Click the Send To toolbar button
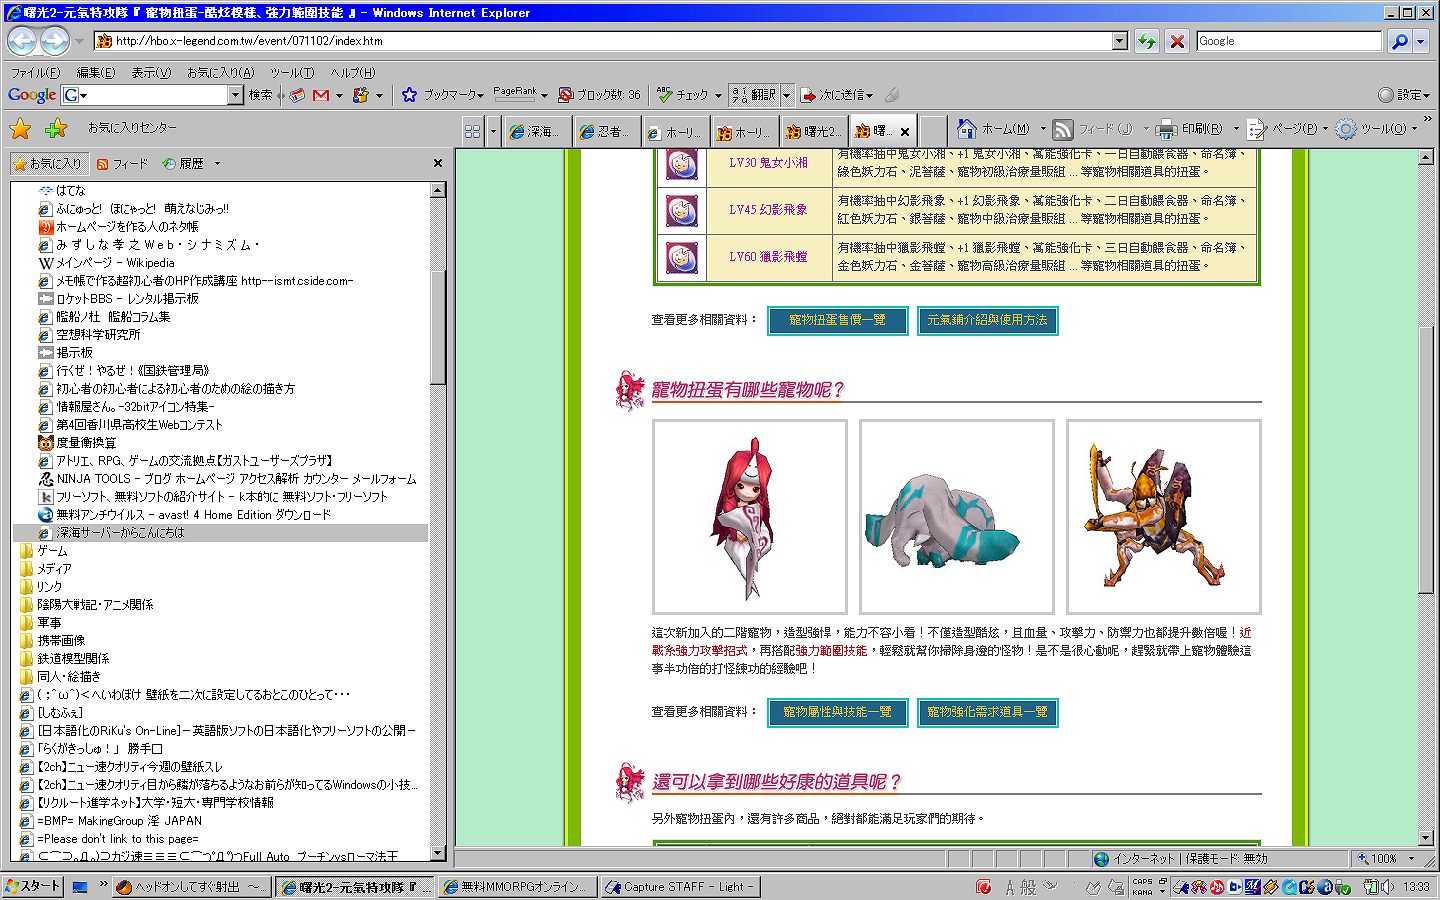Image resolution: width=1440 pixels, height=900 pixels. 837,95
